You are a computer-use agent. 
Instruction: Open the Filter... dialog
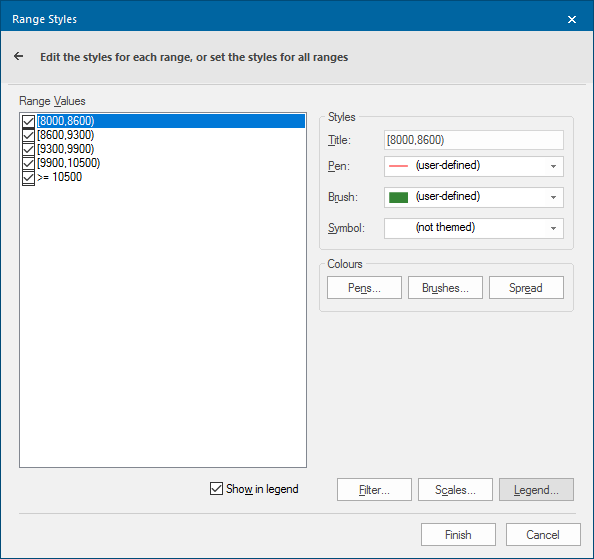click(x=374, y=489)
